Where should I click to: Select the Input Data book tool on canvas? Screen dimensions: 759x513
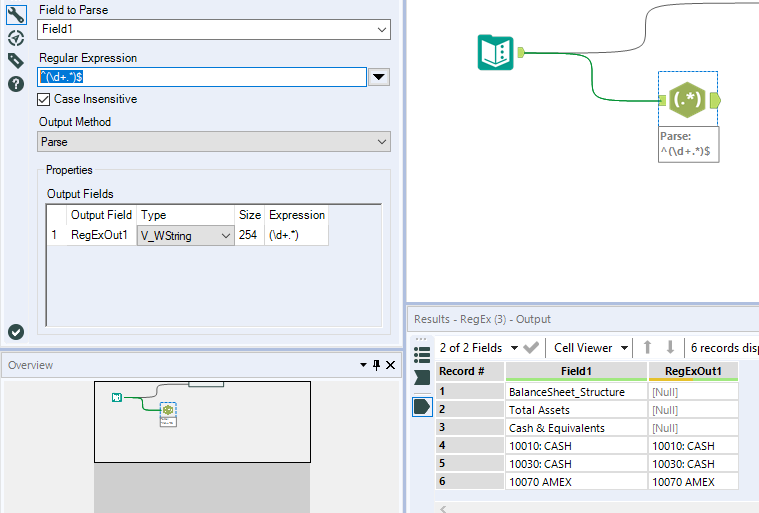pos(495,52)
